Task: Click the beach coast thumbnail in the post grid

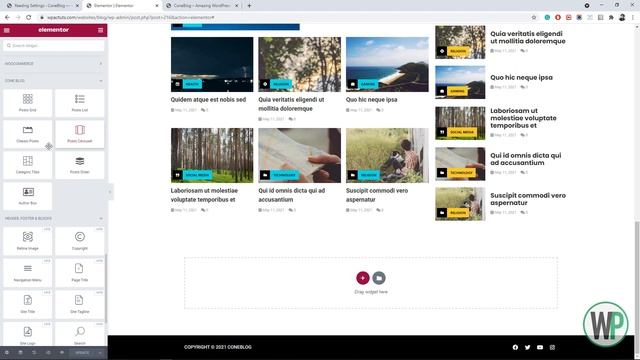Action: coord(387,64)
